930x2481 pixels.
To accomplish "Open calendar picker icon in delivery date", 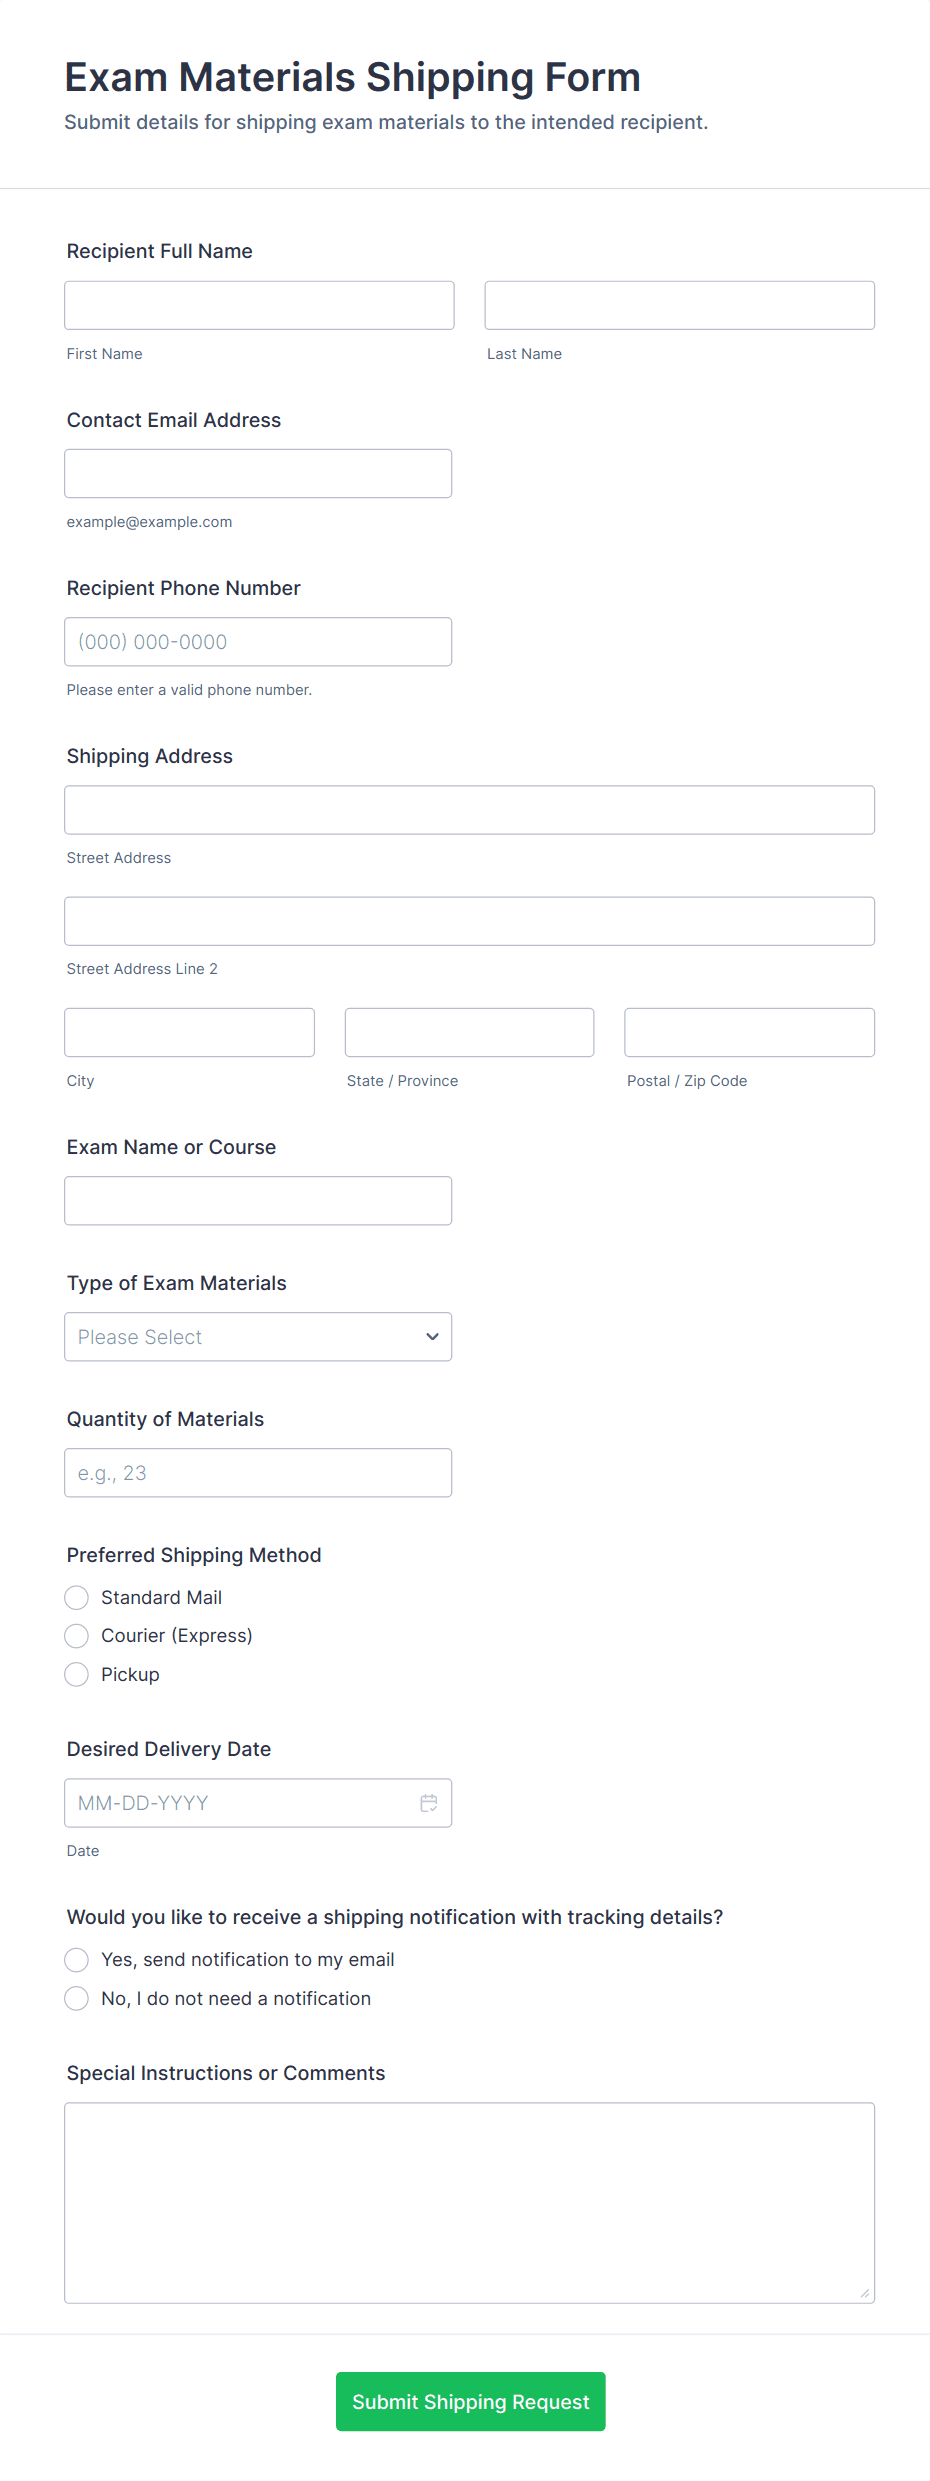I will [429, 1803].
